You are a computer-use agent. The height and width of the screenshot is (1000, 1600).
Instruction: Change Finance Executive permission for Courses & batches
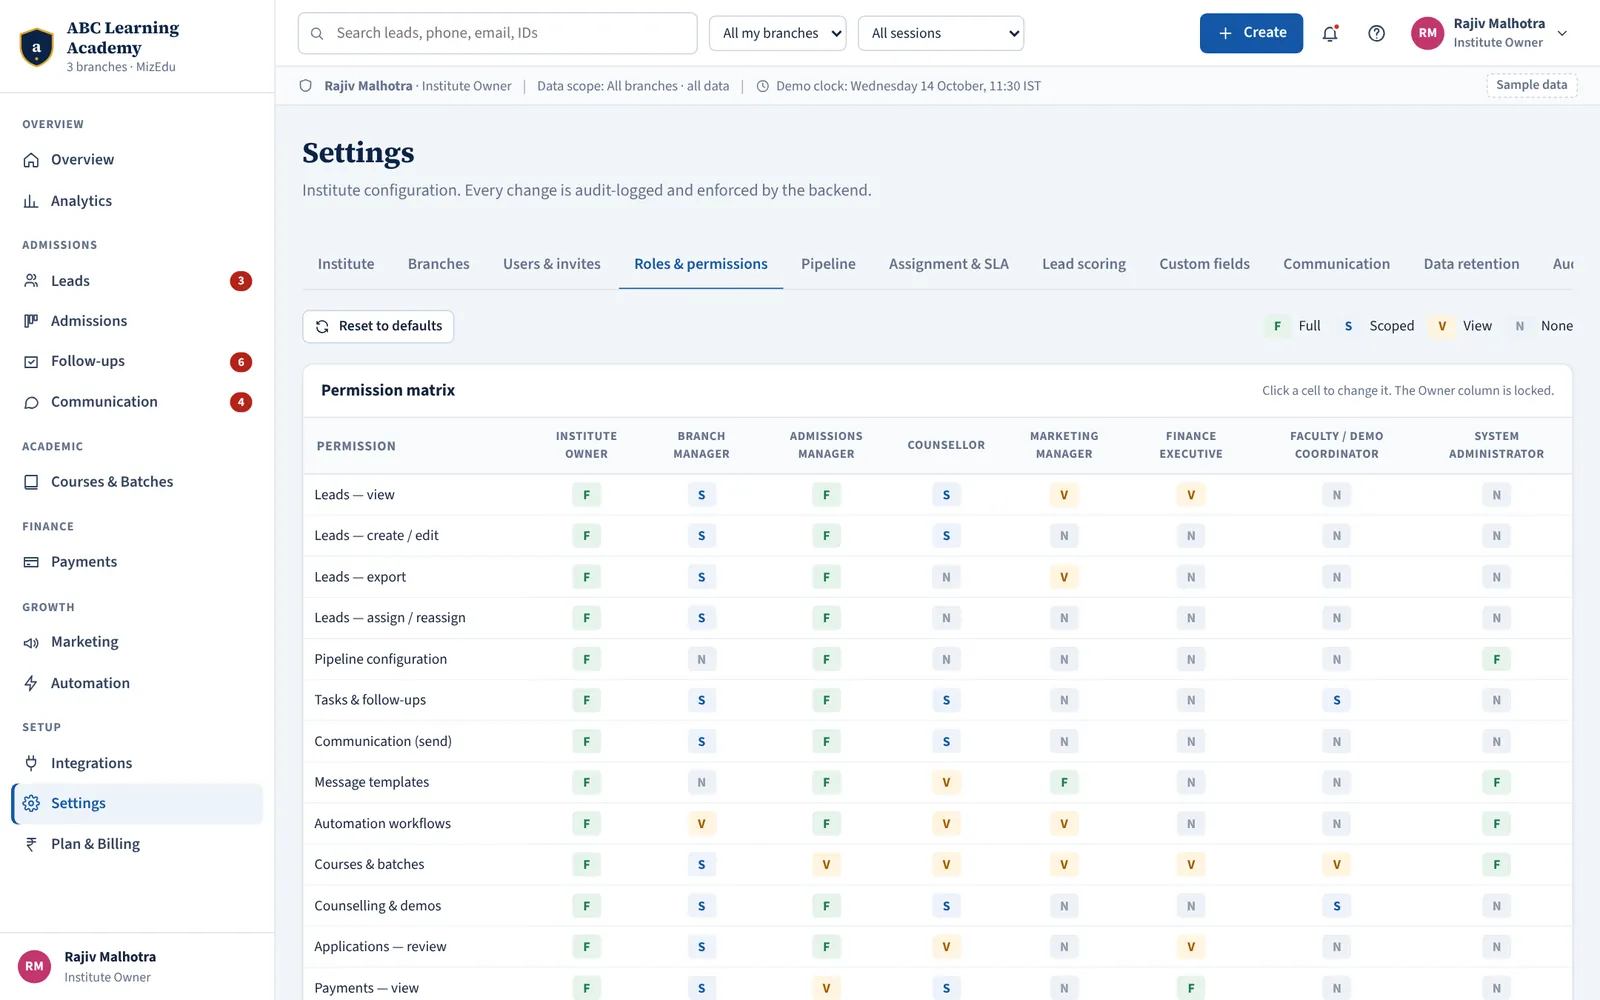[1191, 865]
